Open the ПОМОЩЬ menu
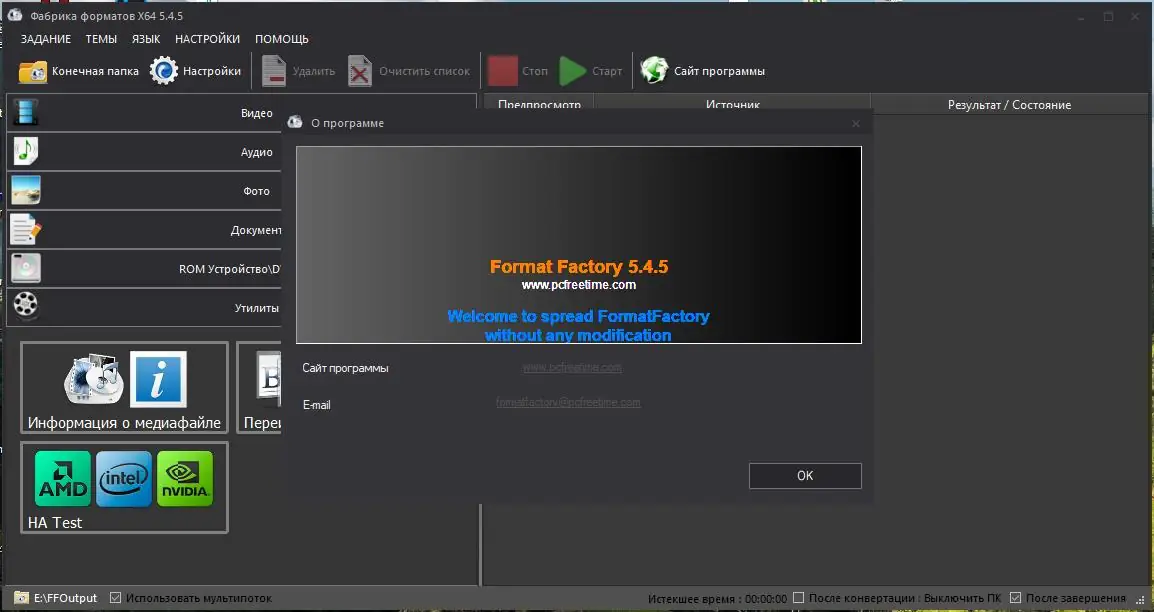1154x612 pixels. [282, 39]
